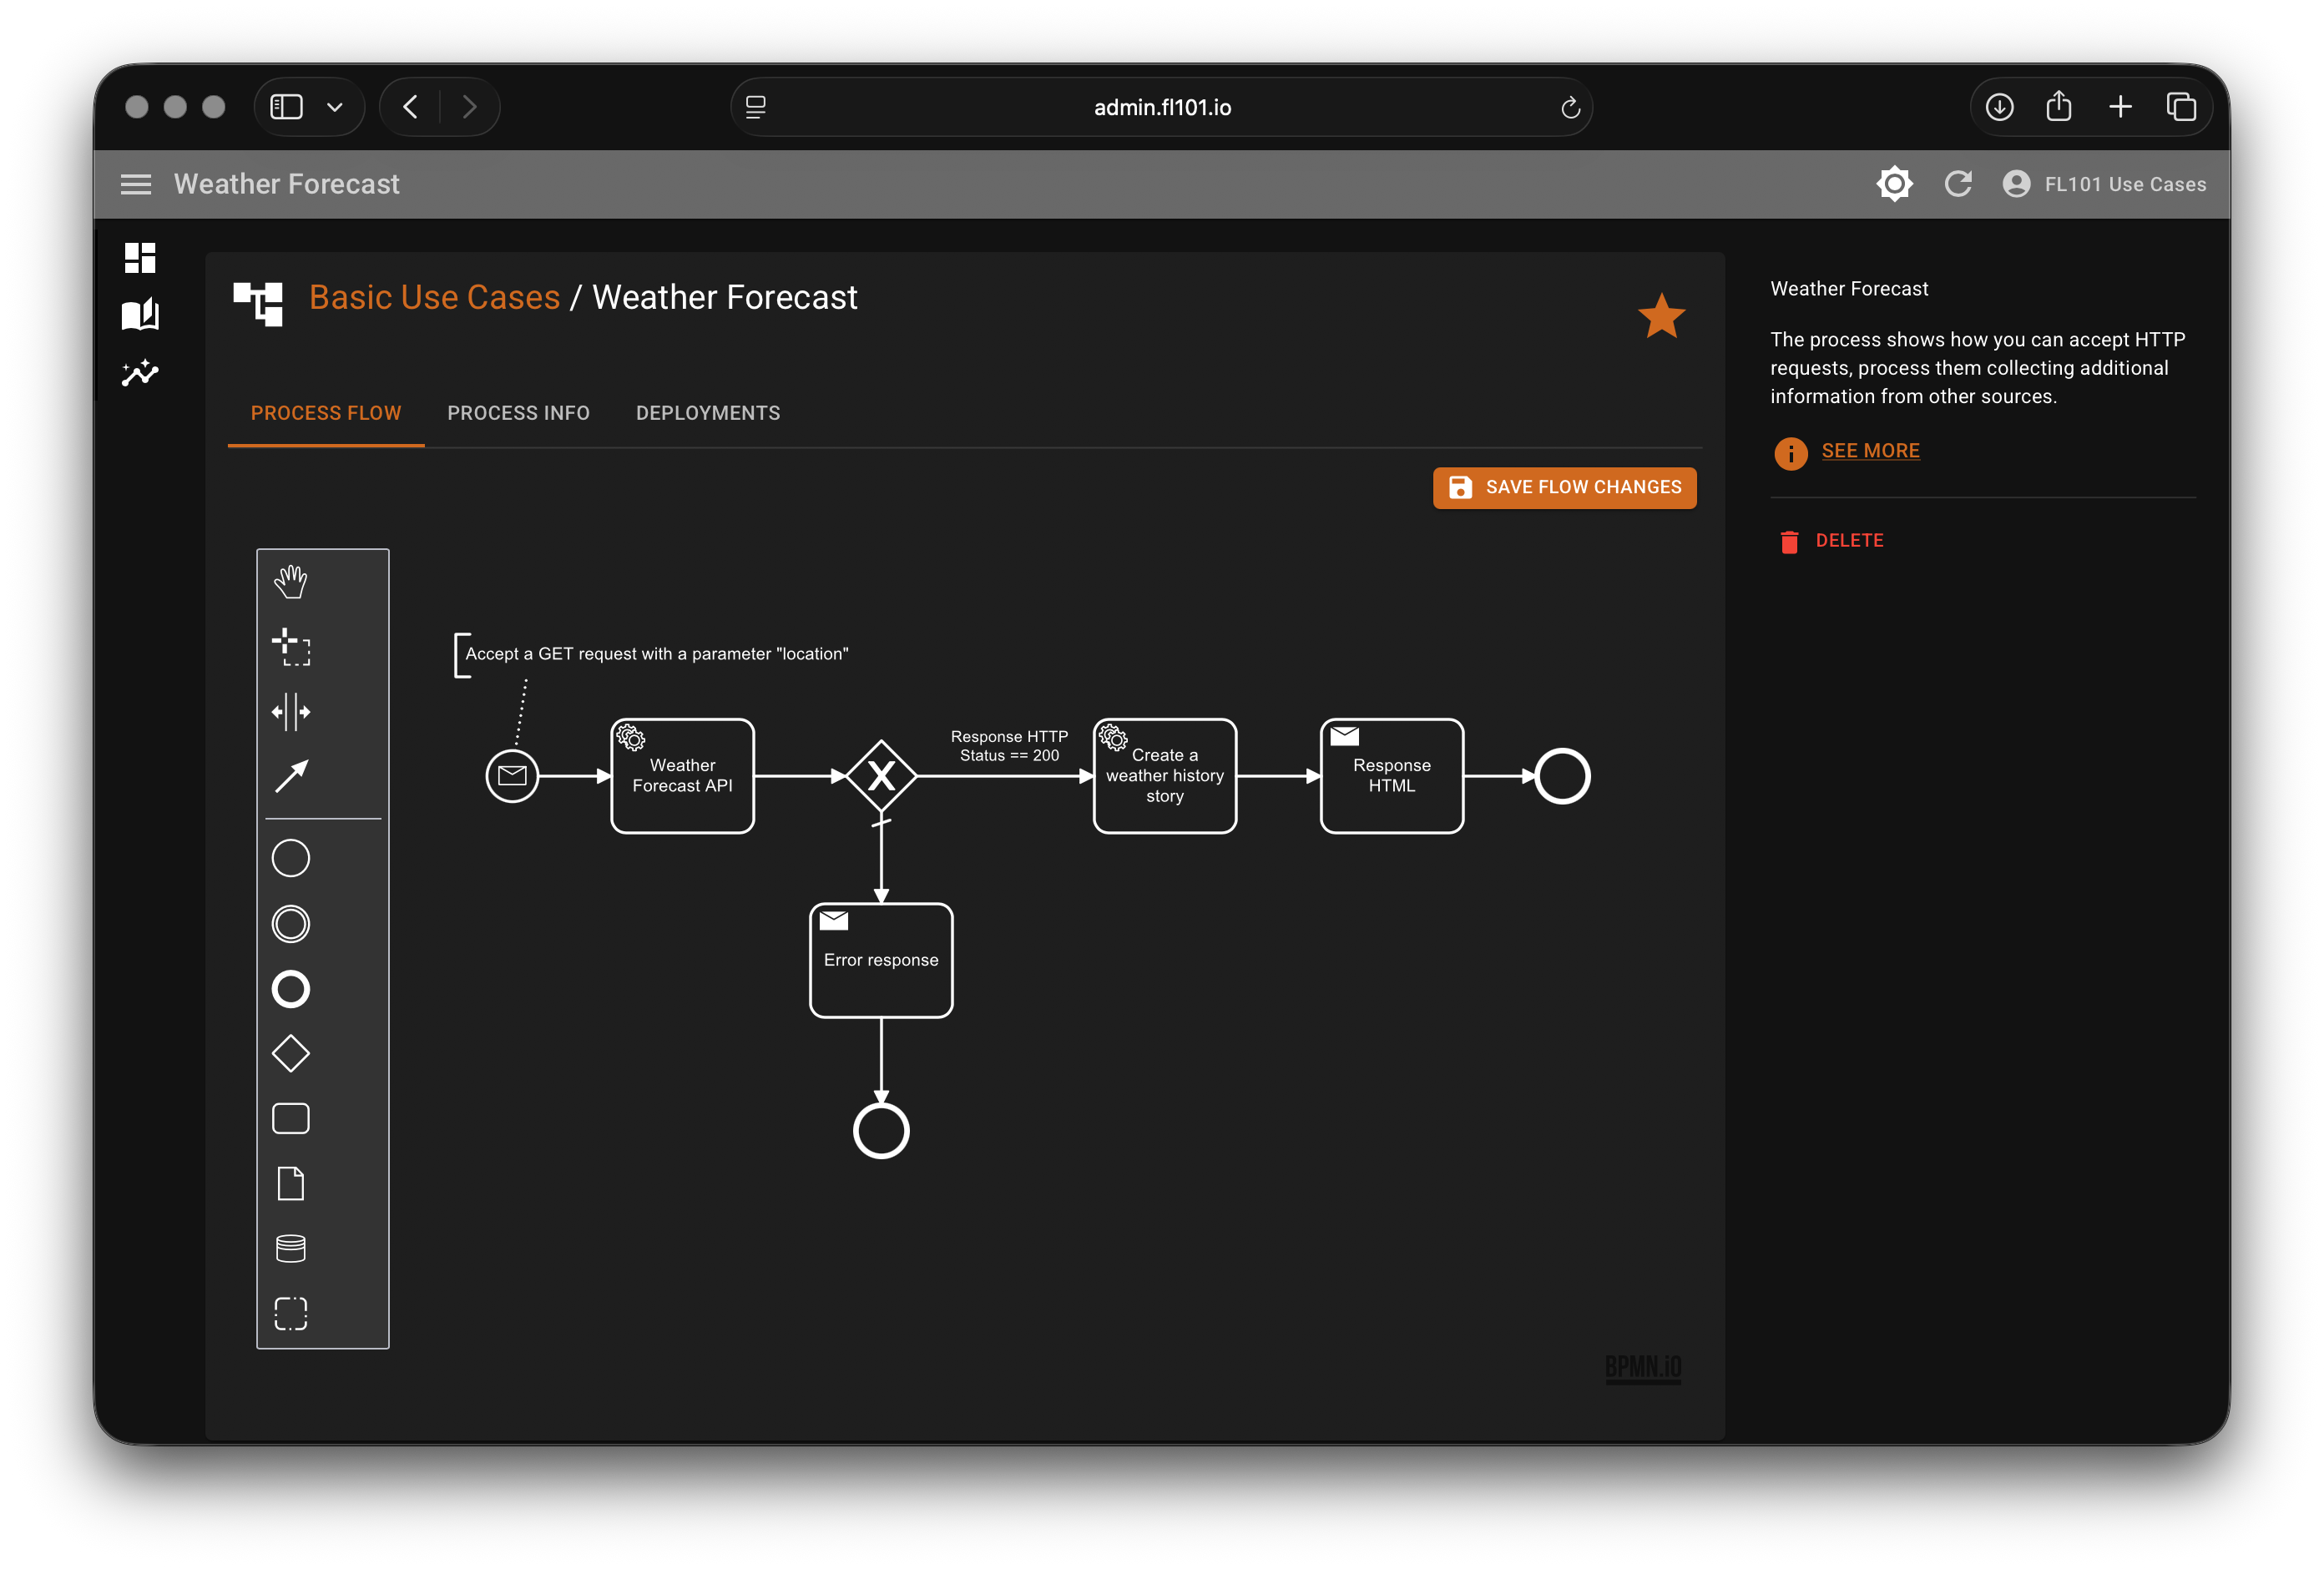Open the documentation book icon in sidebar

point(140,315)
